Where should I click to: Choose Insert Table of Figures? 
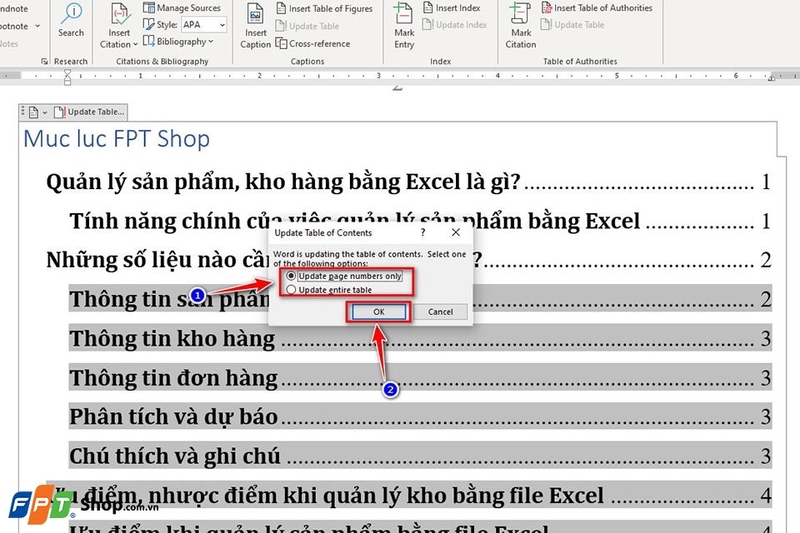(324, 8)
